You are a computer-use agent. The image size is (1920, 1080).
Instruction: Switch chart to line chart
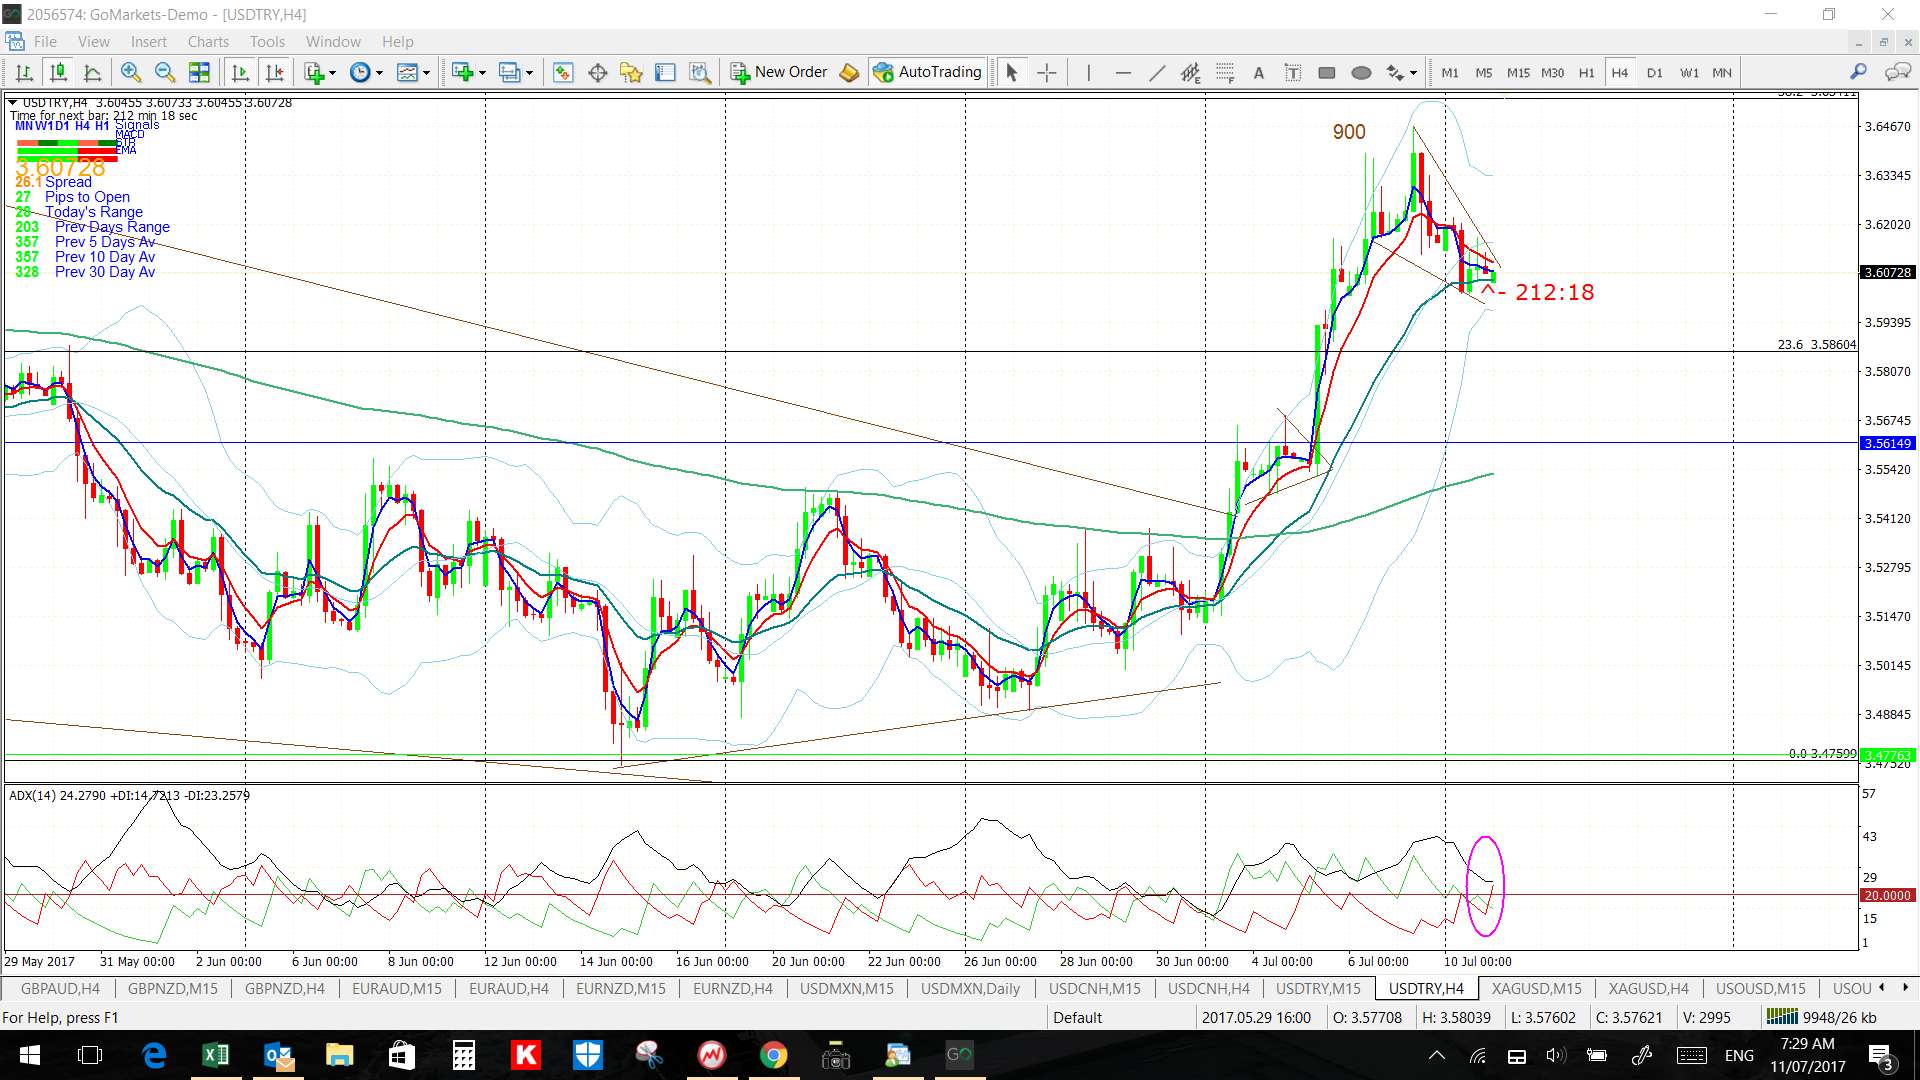click(x=92, y=72)
